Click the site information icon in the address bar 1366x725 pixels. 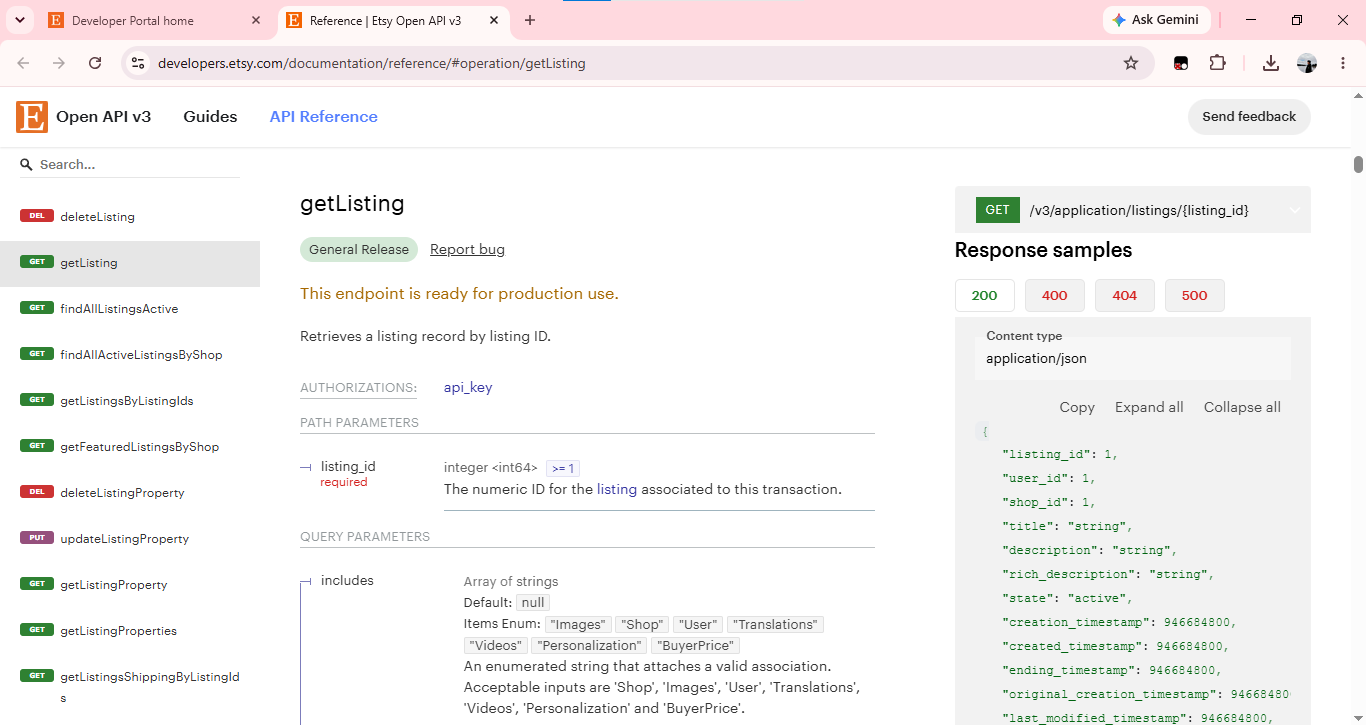(139, 63)
